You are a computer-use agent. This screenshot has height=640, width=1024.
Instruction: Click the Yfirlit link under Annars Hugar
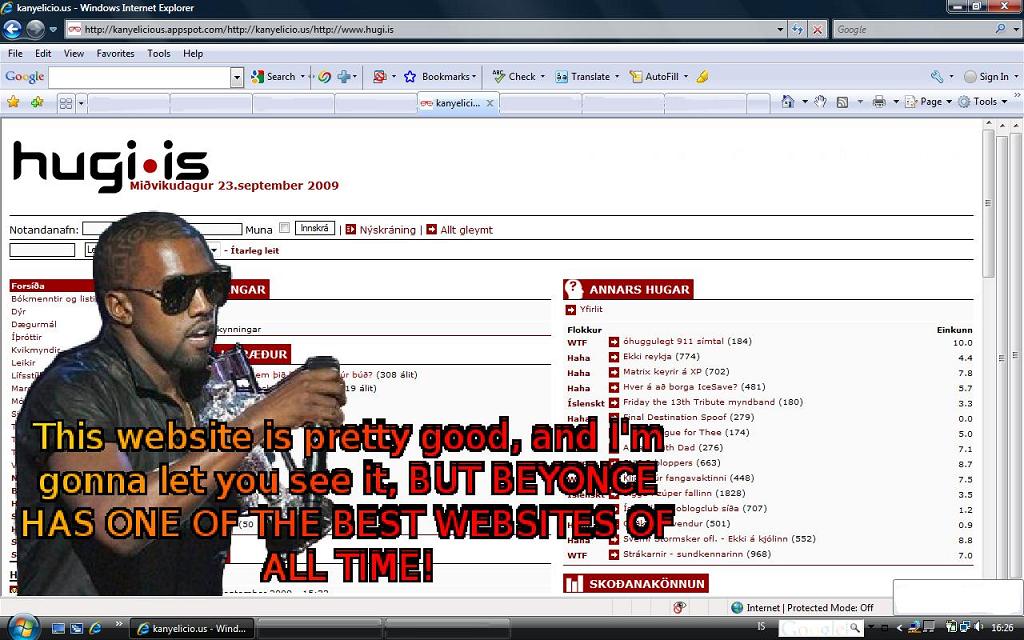(x=591, y=310)
